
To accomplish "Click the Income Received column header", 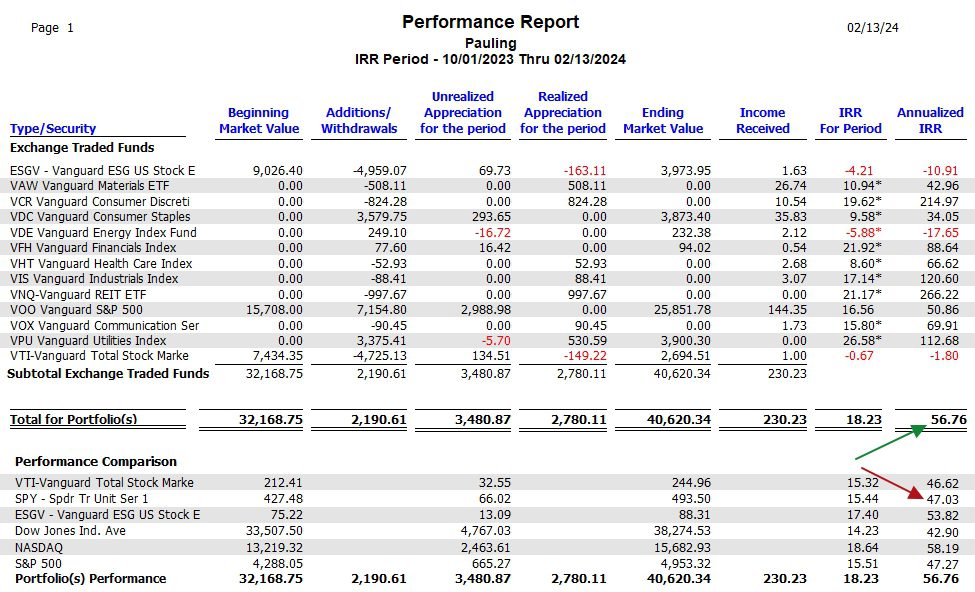I will coord(762,121).
